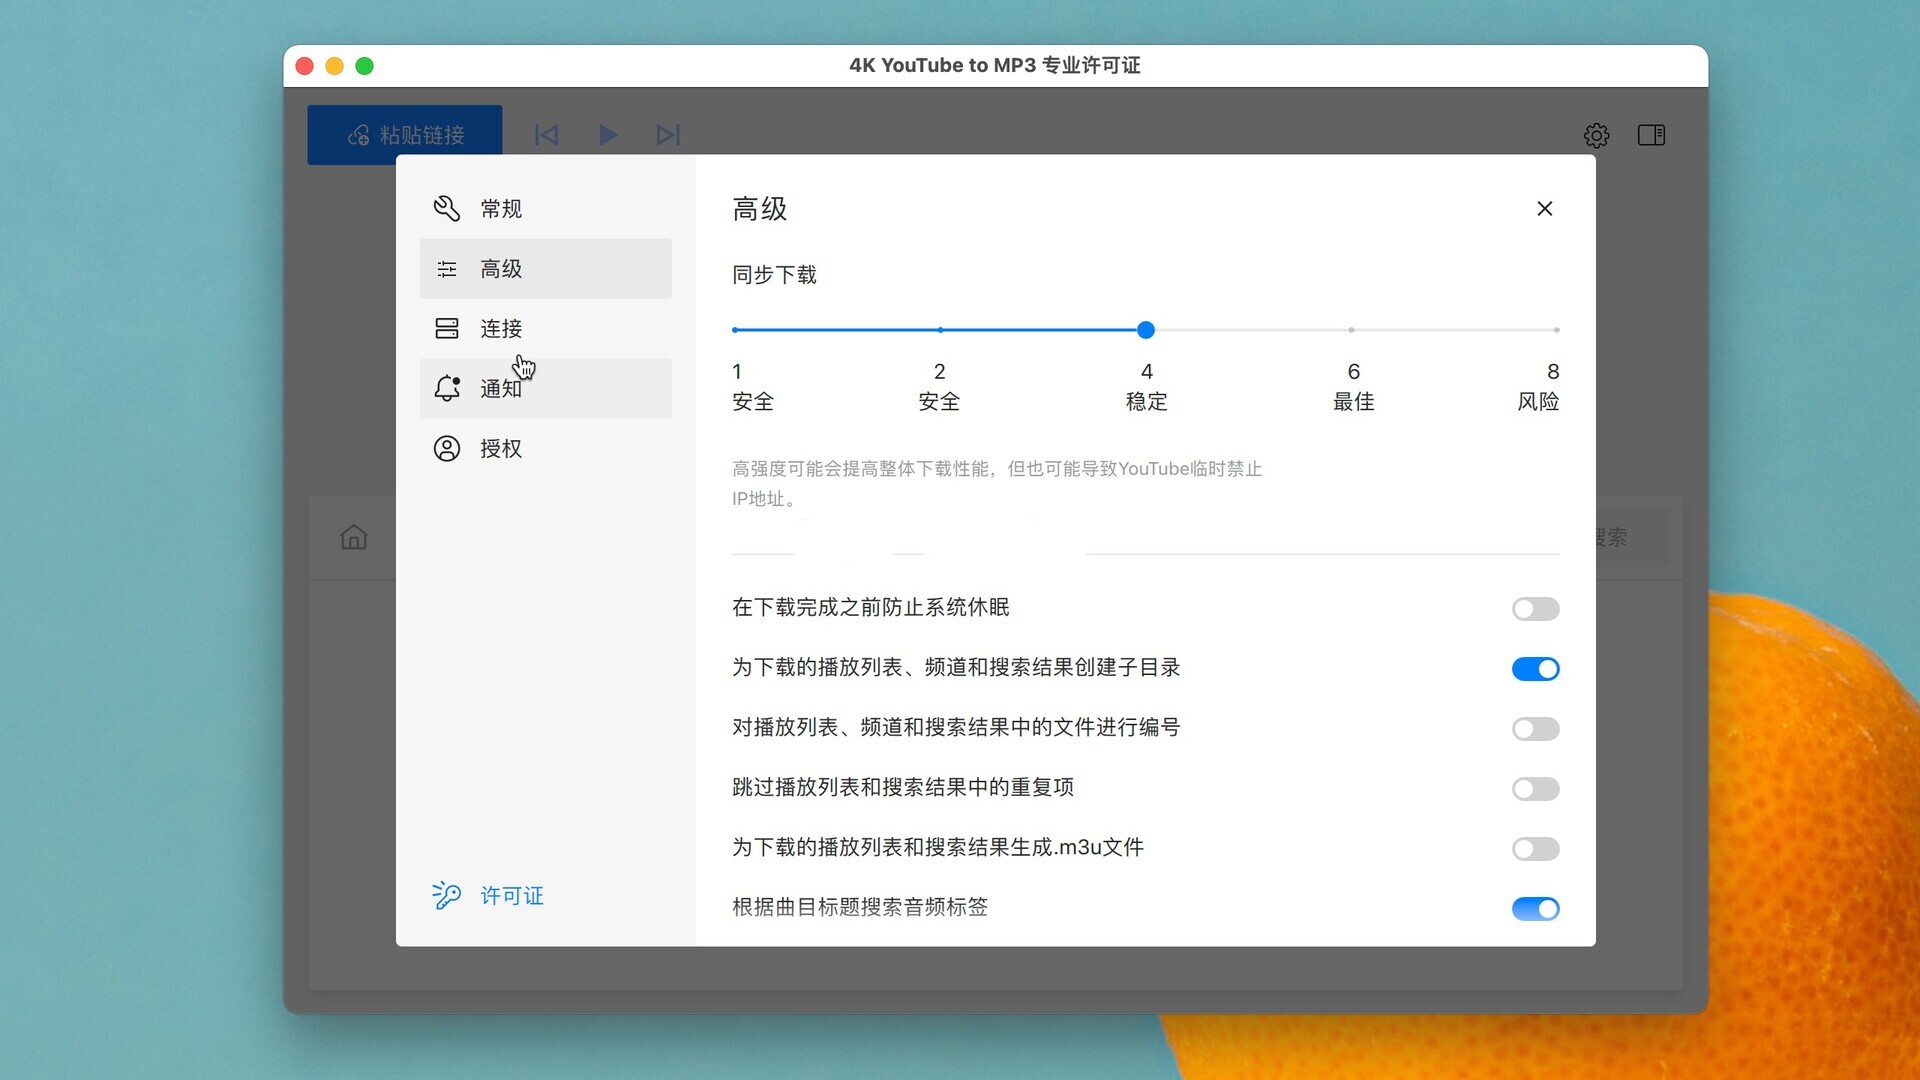Click the server icon beside 连接

[446, 328]
